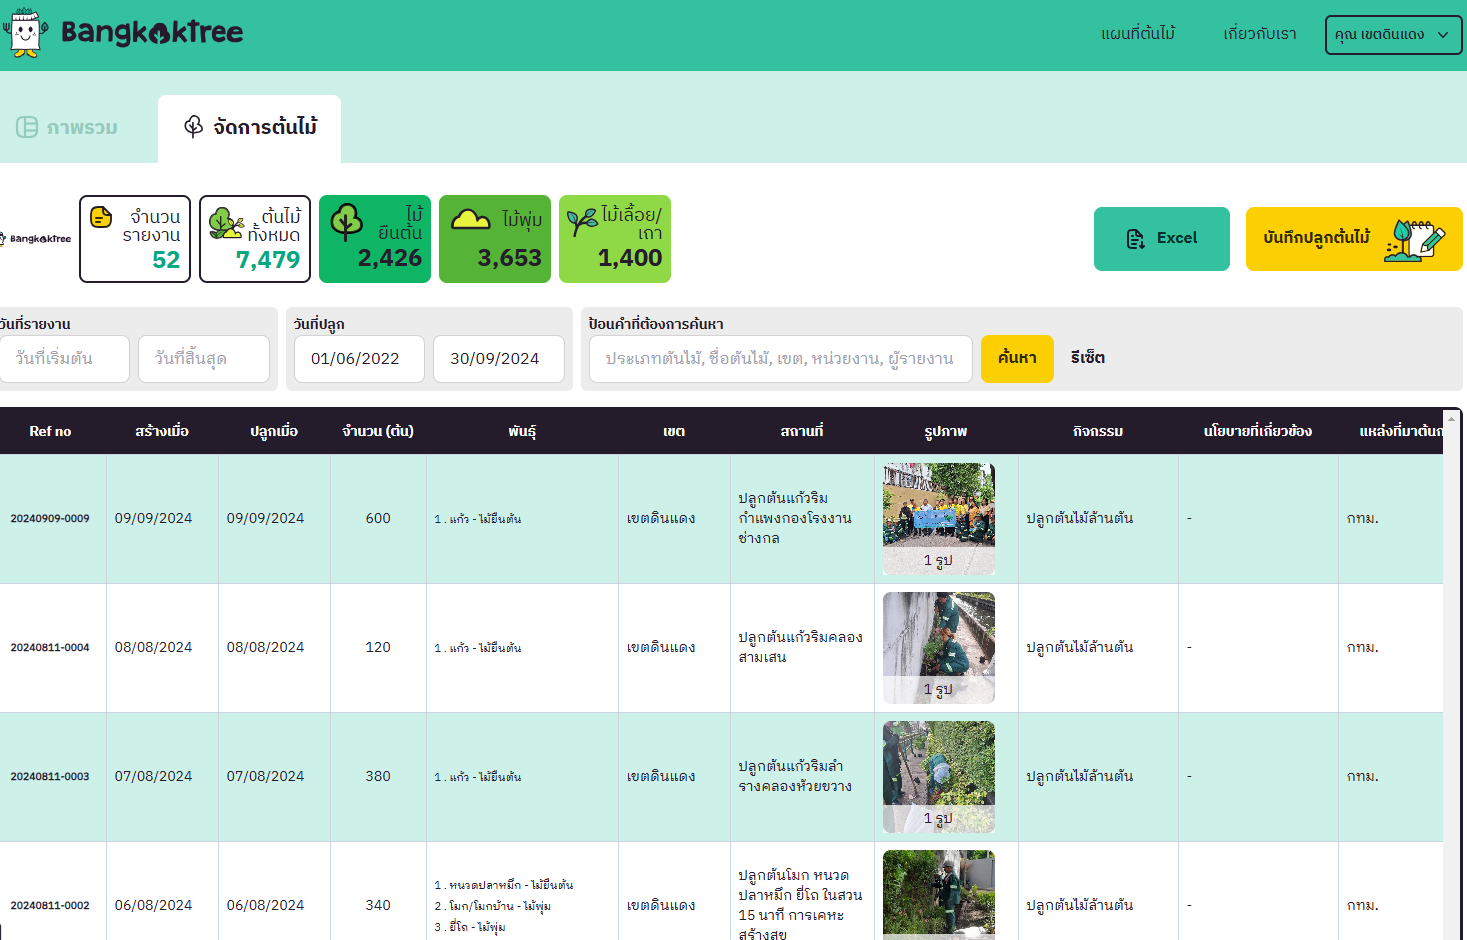This screenshot has width=1467, height=940.
Task: Click the ปลูกเมื่อ column header
Action: 274,431
